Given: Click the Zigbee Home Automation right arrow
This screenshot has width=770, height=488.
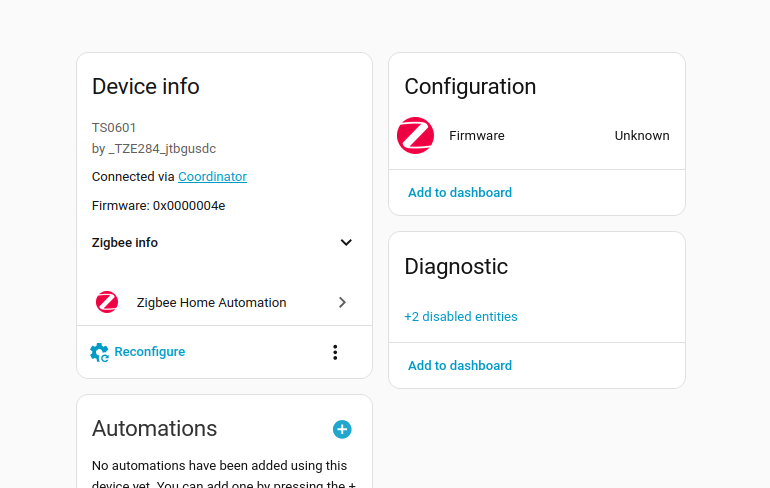Looking at the screenshot, I should (x=342, y=302).
